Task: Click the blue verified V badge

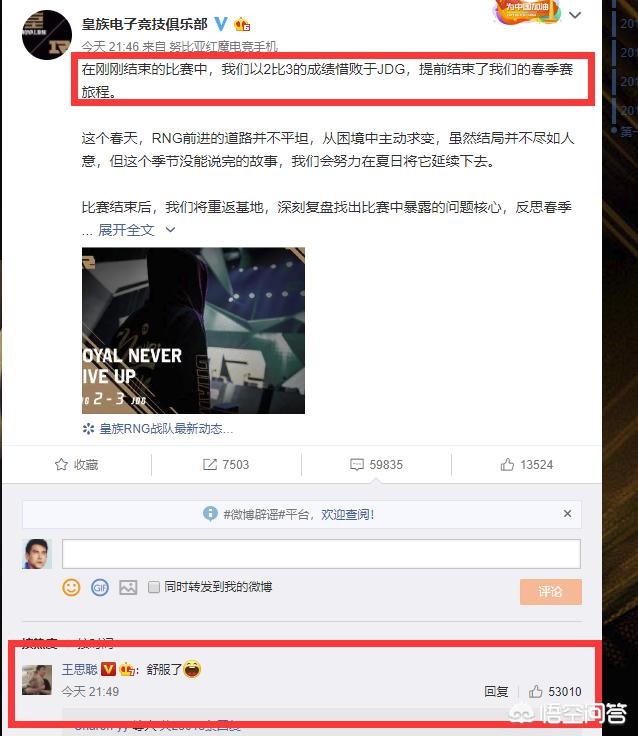Action: (221, 23)
